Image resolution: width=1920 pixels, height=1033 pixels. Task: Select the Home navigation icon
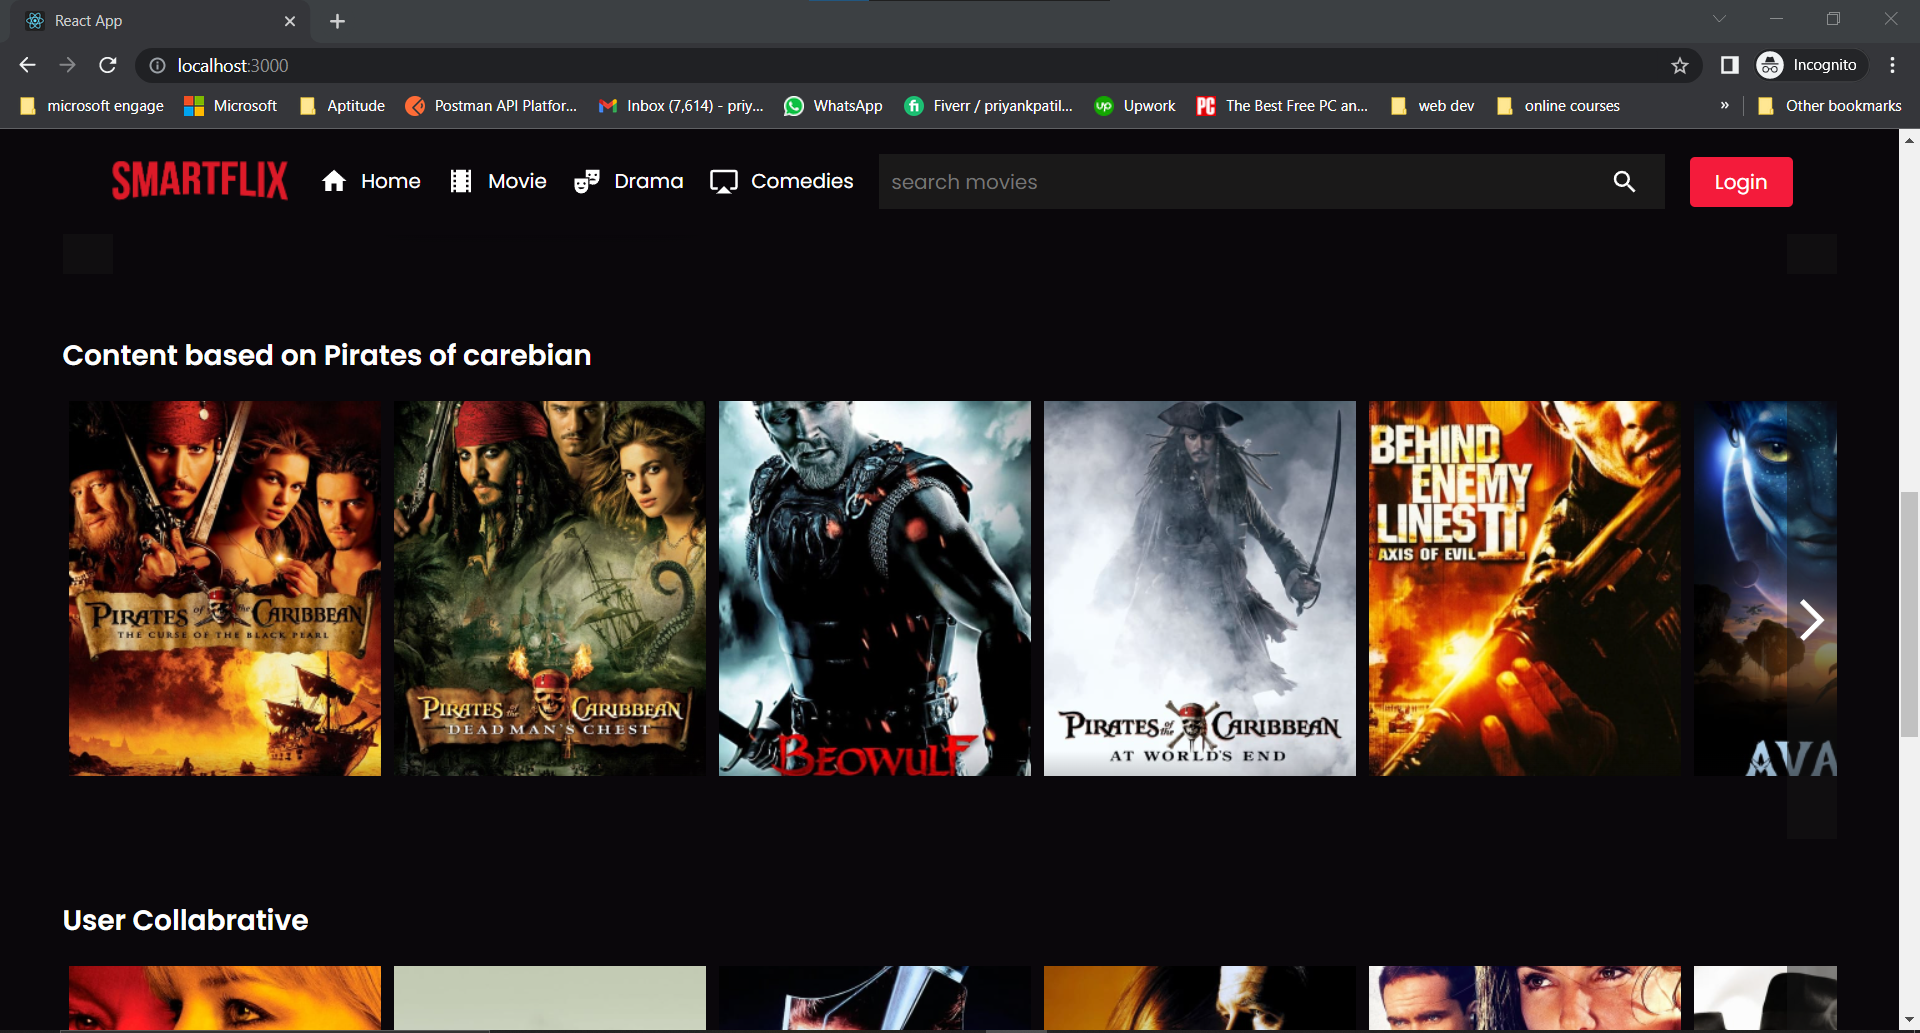click(x=335, y=181)
